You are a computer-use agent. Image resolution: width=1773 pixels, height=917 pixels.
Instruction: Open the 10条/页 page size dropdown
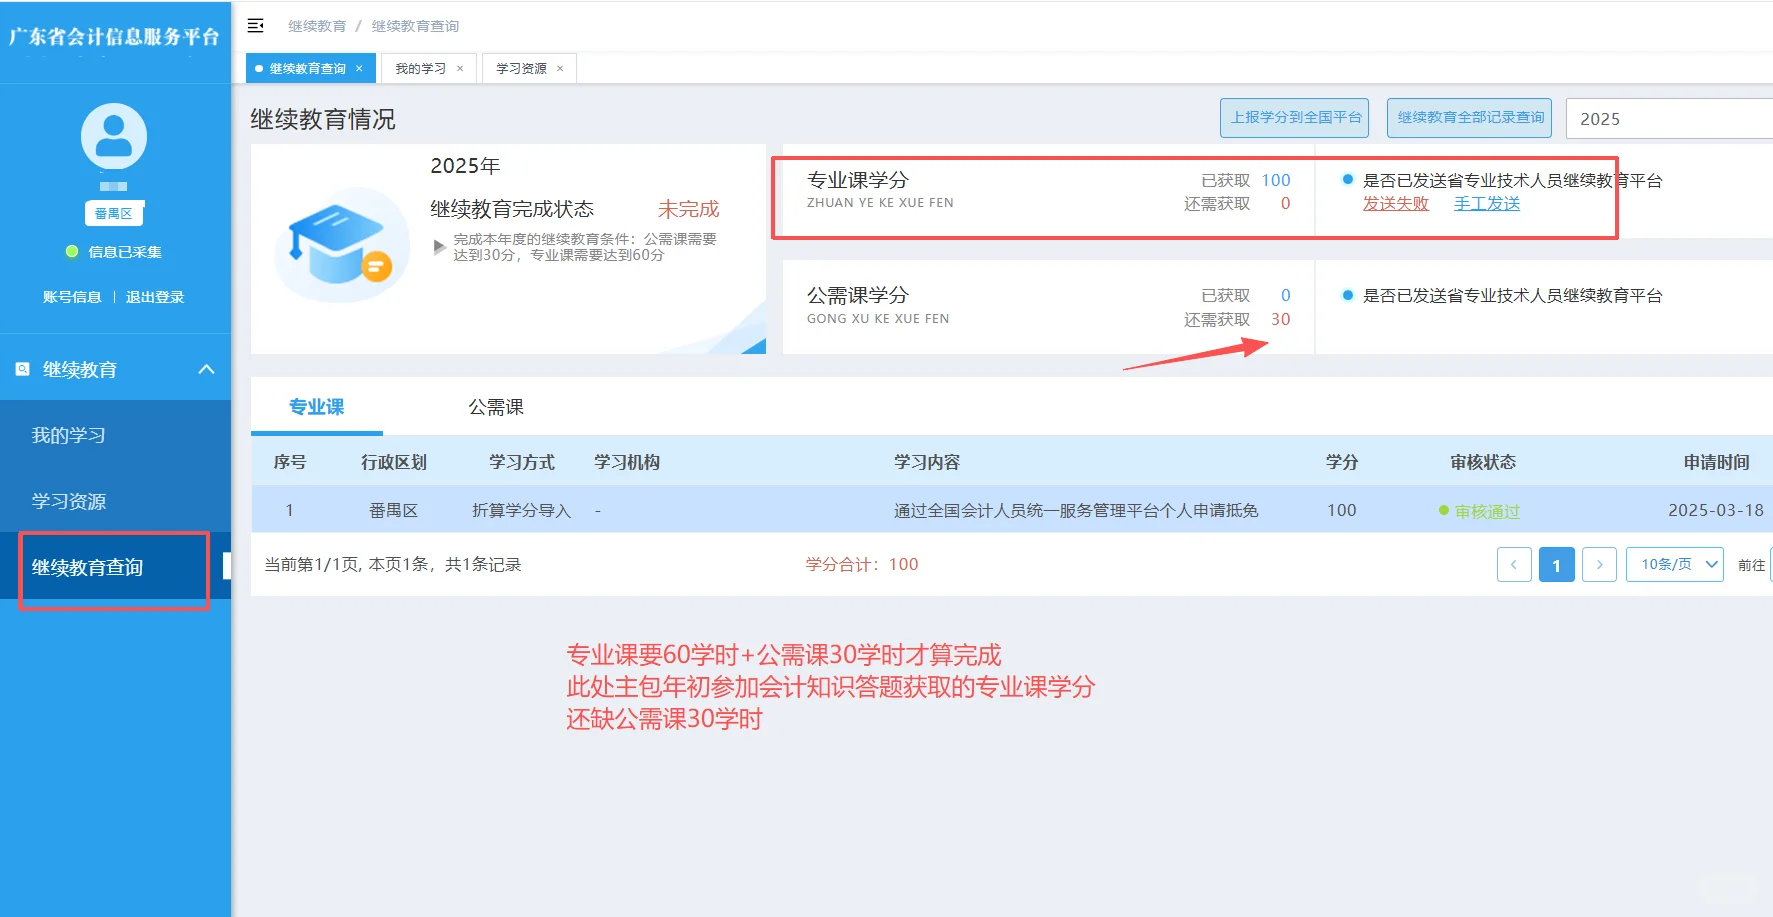click(1675, 564)
